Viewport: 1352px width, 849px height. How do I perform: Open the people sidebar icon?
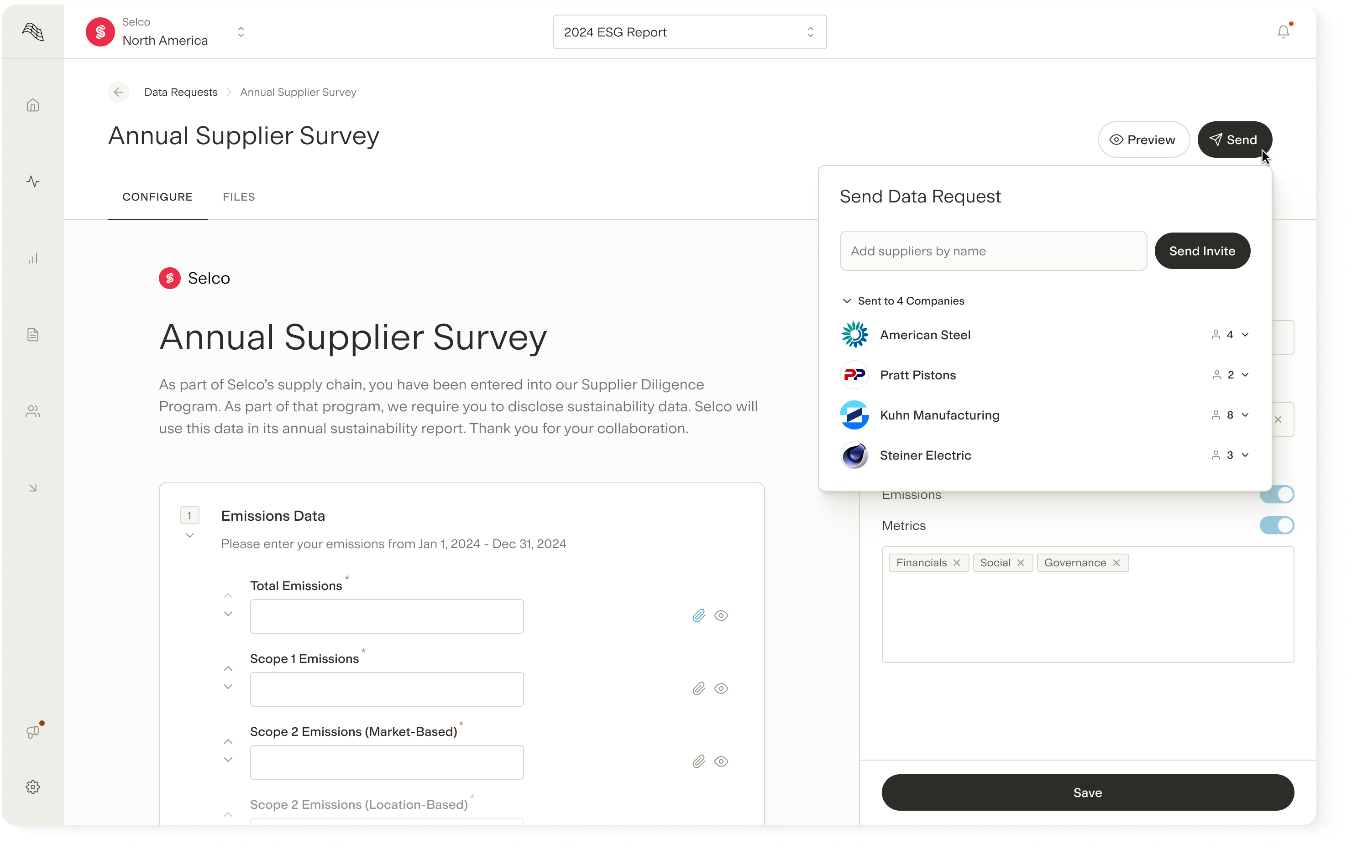coord(33,411)
